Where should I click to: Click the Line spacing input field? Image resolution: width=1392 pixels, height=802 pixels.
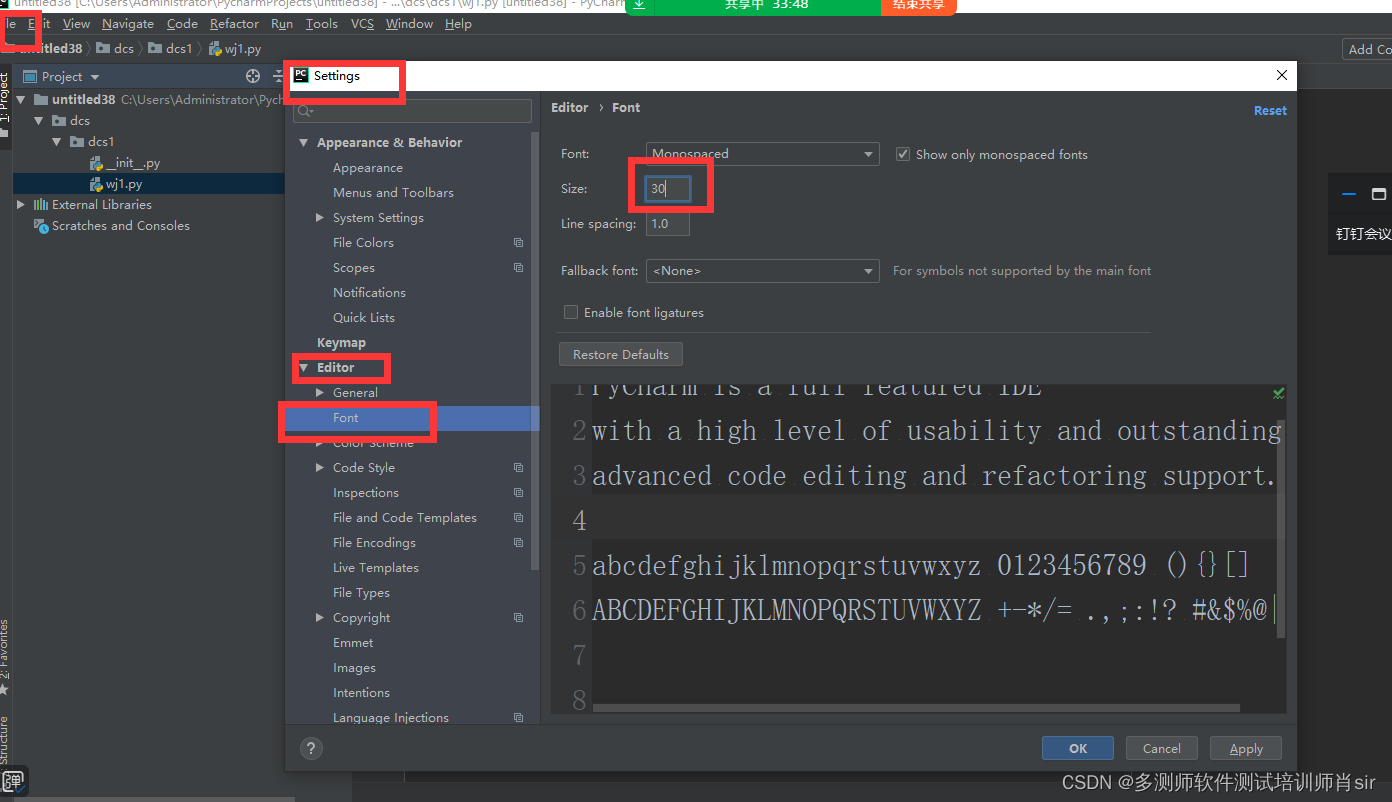668,224
